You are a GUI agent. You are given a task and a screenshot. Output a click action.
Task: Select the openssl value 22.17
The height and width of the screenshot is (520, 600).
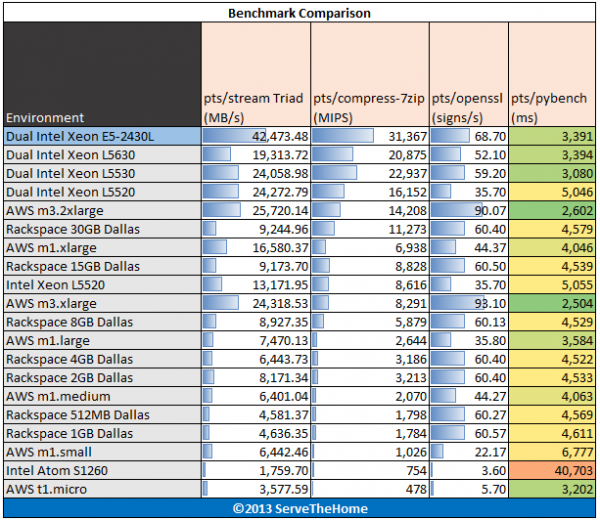[x=469, y=452]
